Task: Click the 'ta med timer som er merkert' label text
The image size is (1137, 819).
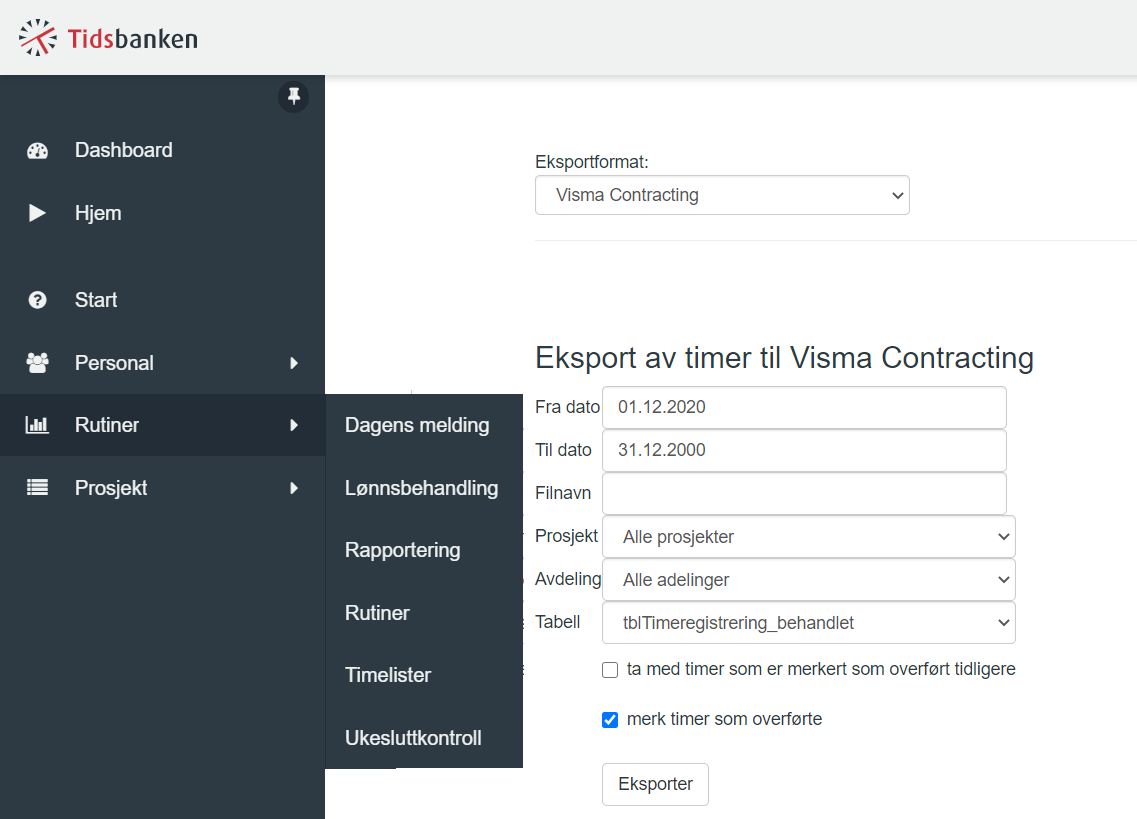Action: [821, 669]
